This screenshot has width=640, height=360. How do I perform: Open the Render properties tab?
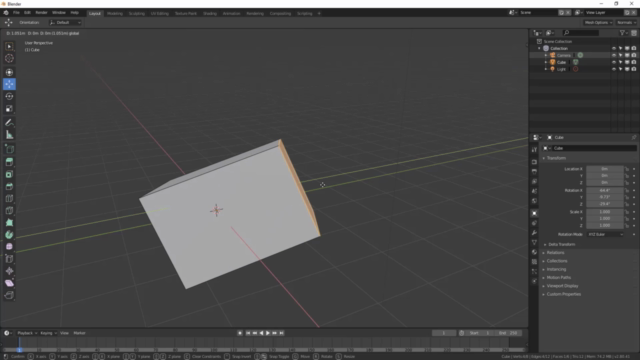[x=534, y=162]
